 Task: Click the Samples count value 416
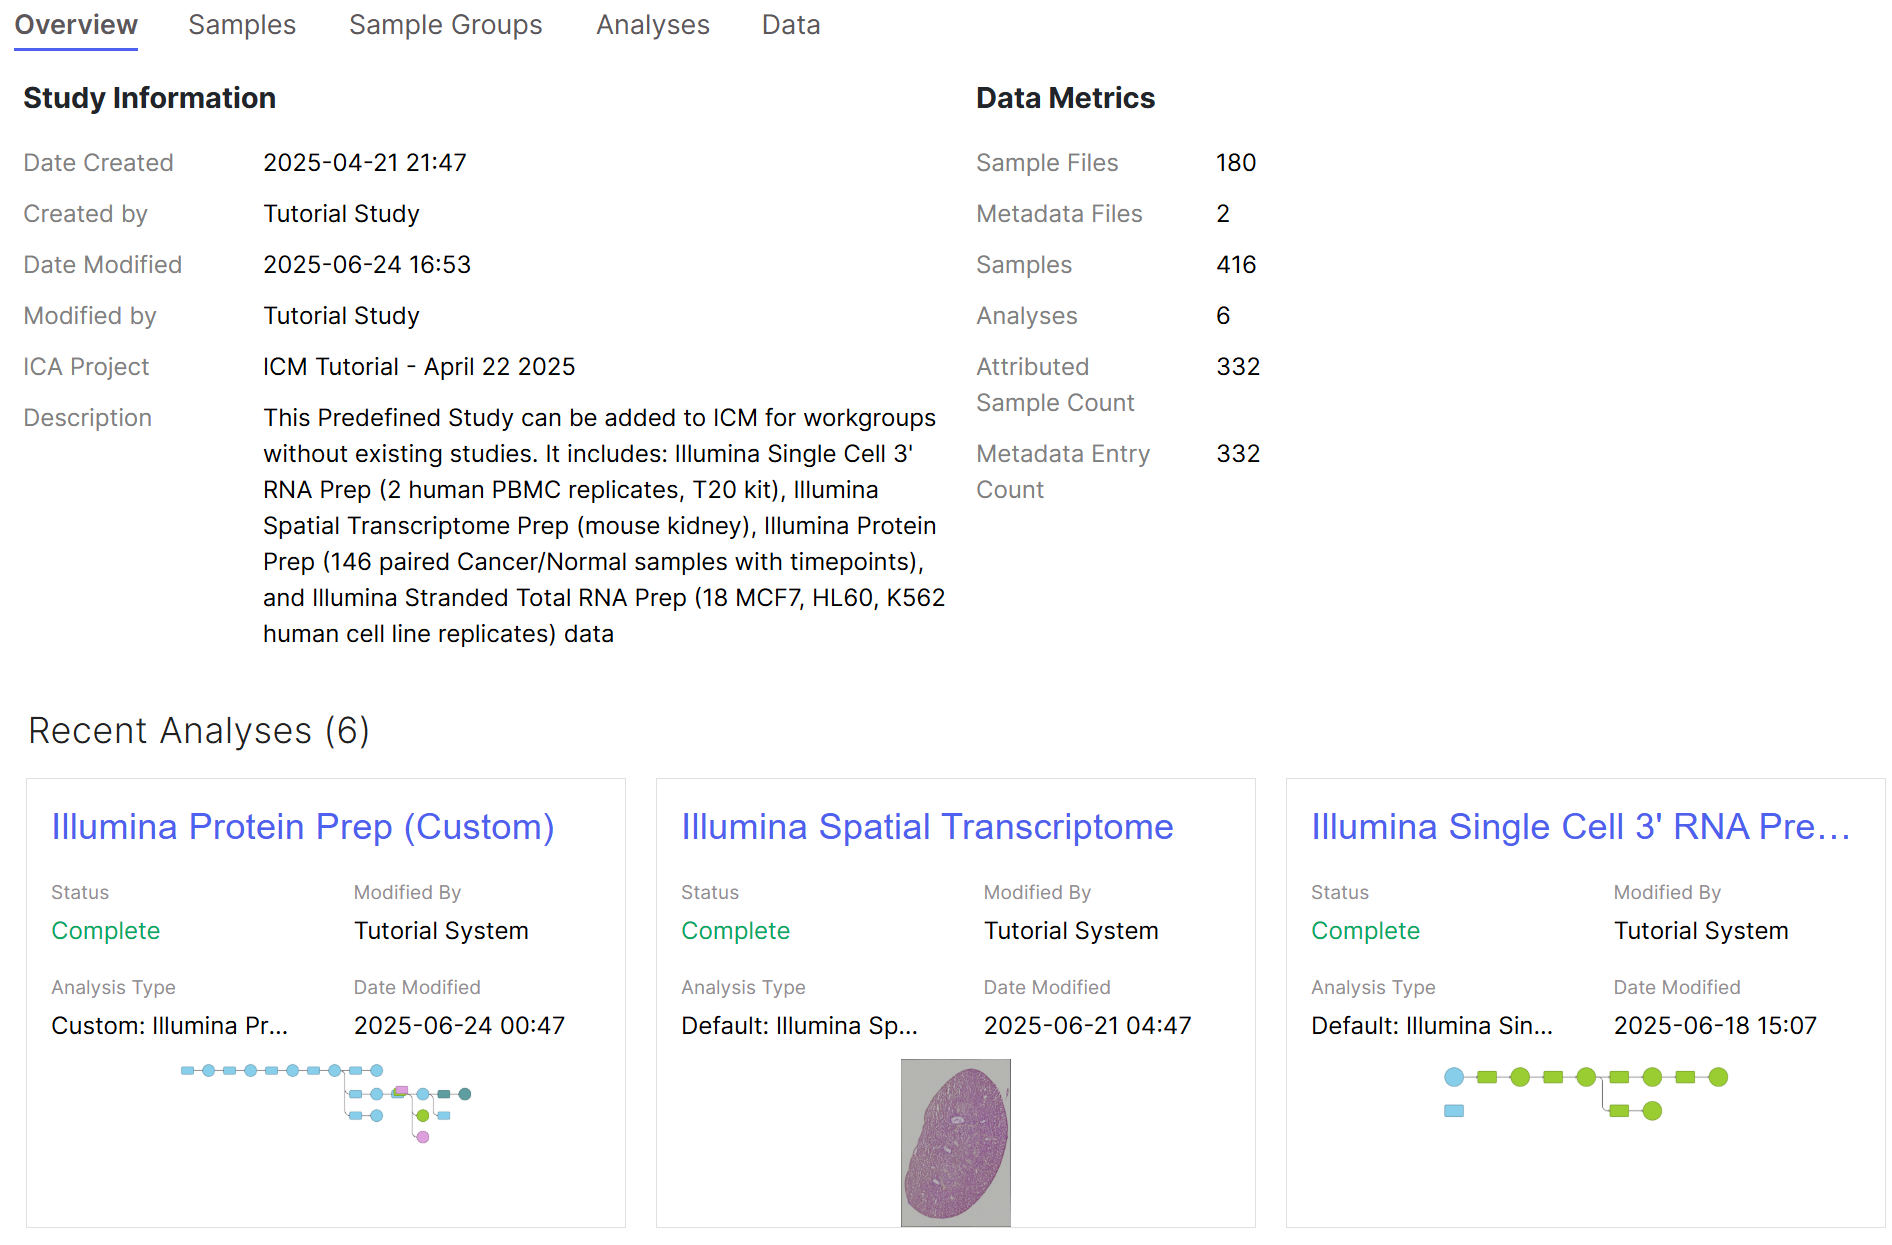pyautogui.click(x=1236, y=265)
